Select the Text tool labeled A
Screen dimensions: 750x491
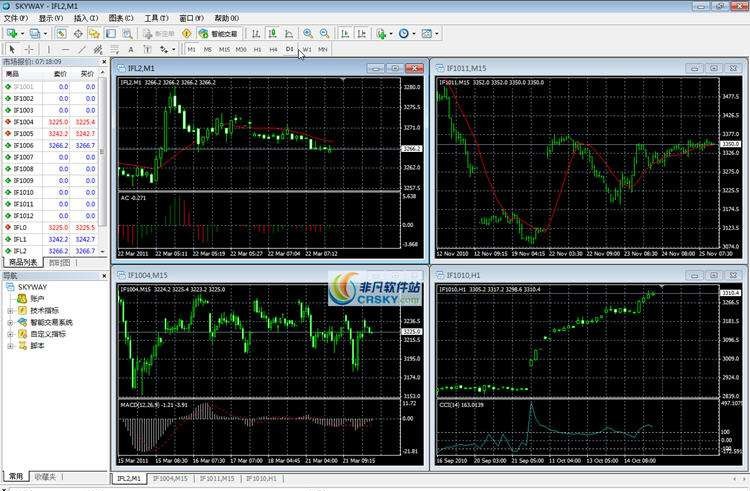(x=131, y=49)
